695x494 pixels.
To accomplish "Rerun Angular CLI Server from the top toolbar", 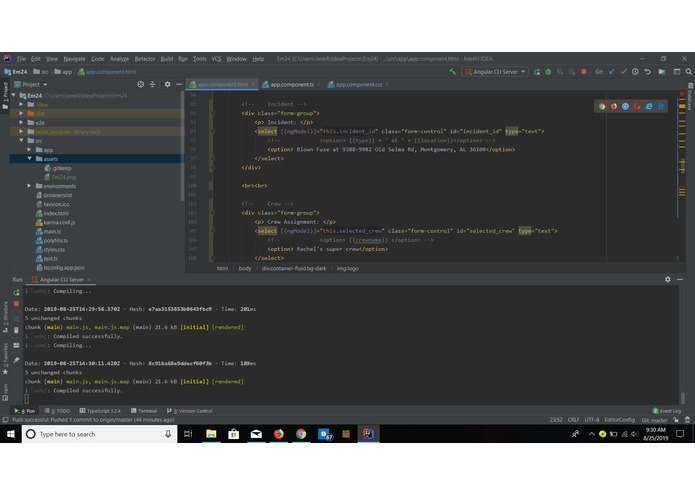I will (x=537, y=72).
